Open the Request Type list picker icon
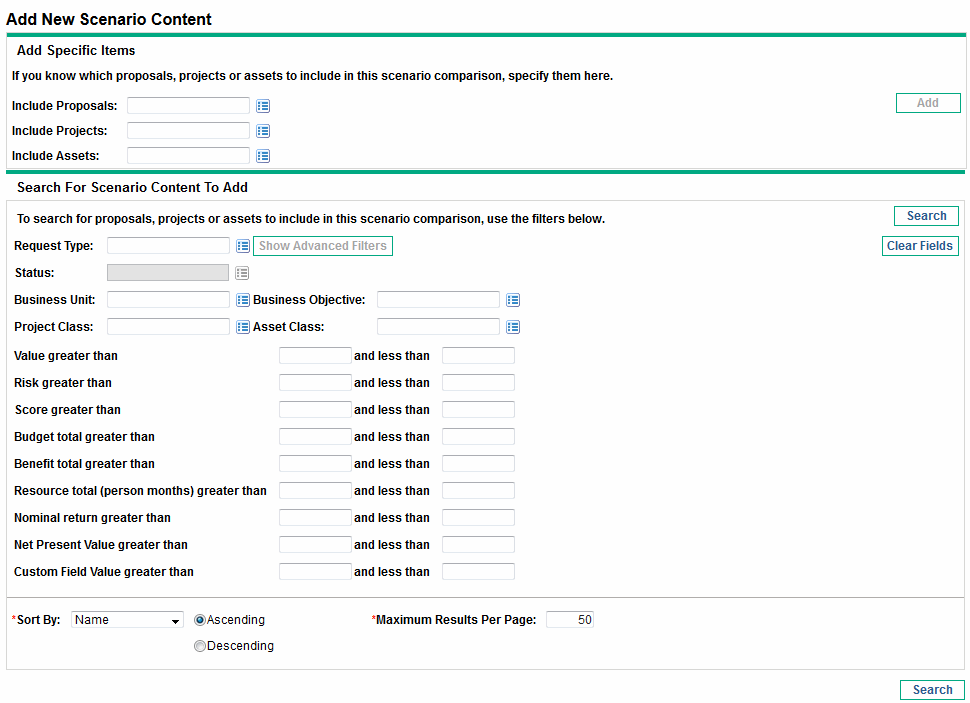The image size is (970, 703). pyautogui.click(x=243, y=246)
